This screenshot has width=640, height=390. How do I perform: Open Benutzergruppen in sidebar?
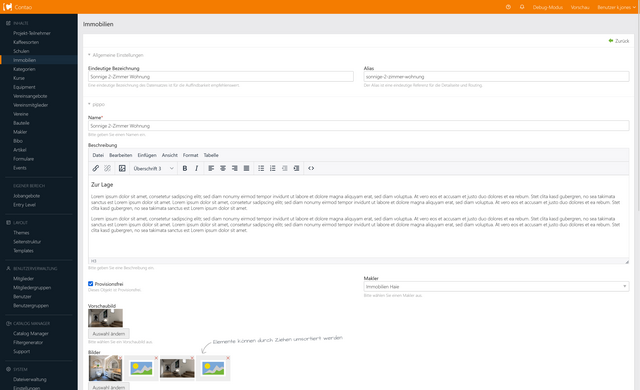pyautogui.click(x=31, y=306)
